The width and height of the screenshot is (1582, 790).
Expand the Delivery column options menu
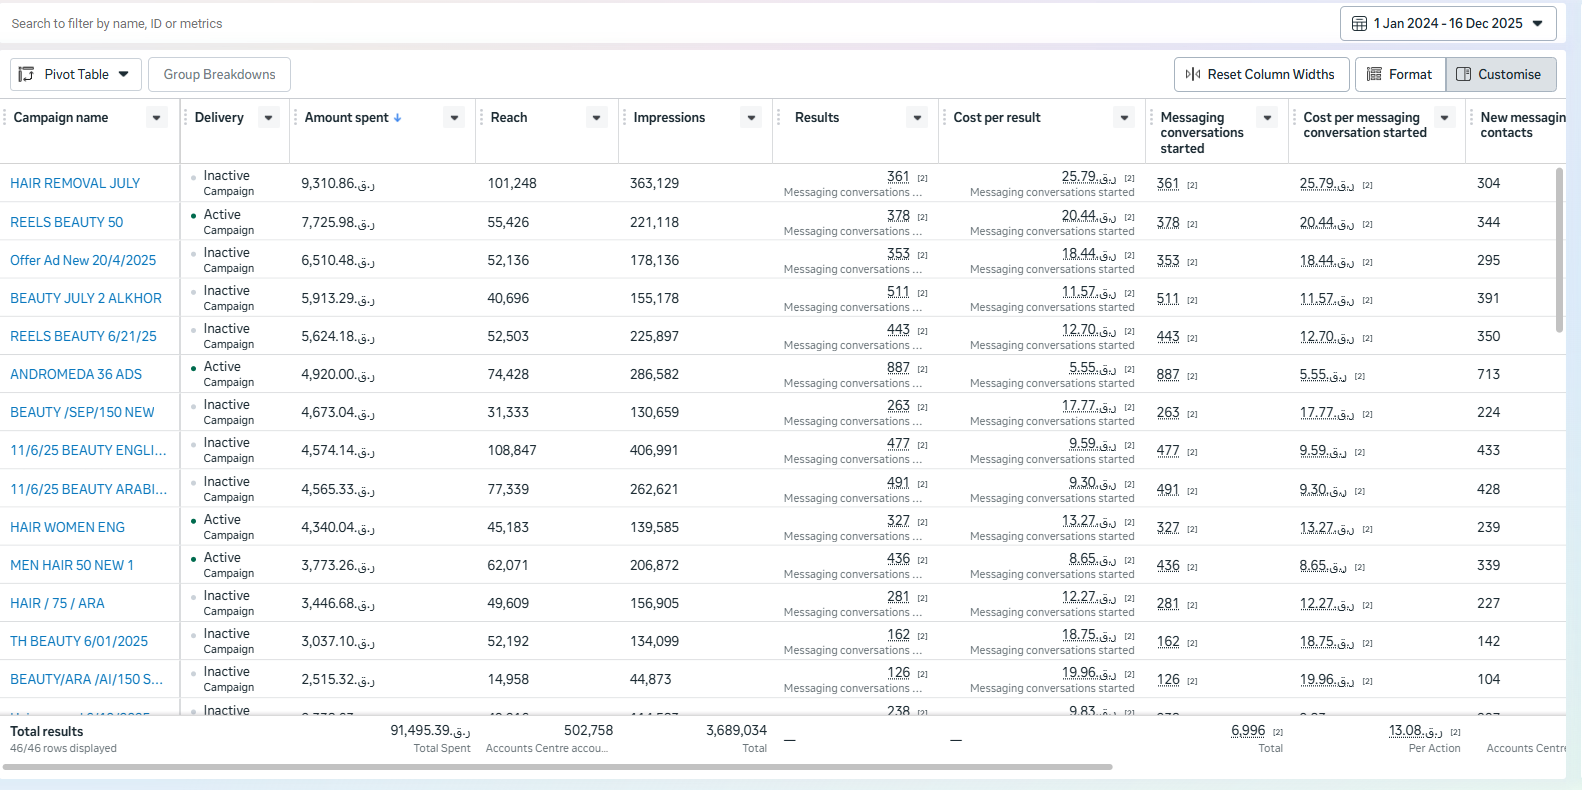pyautogui.click(x=269, y=118)
